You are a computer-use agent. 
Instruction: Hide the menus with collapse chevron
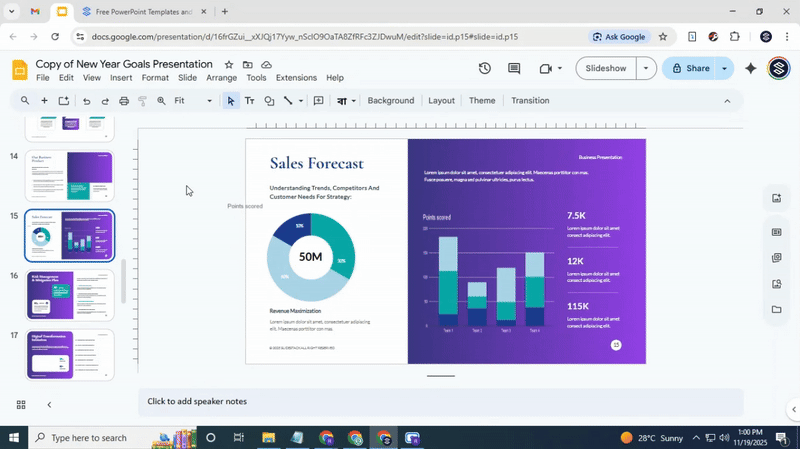click(x=727, y=101)
